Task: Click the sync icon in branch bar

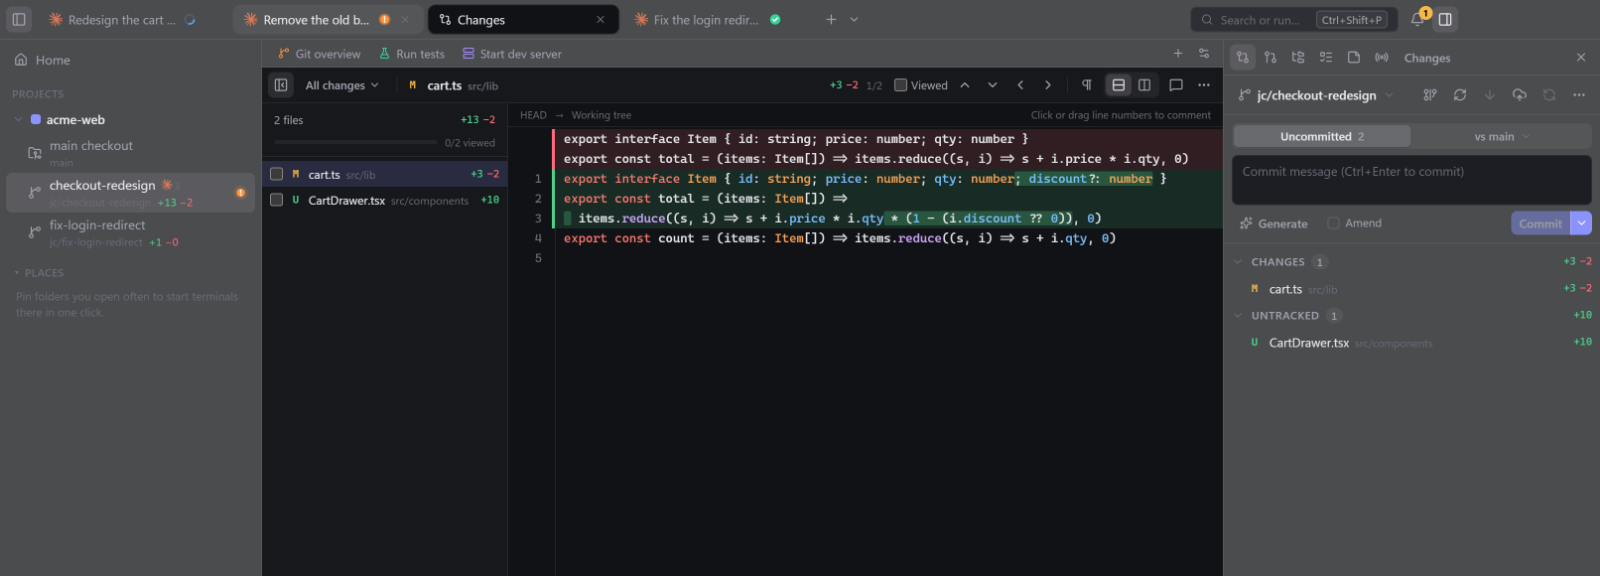Action: click(1549, 95)
